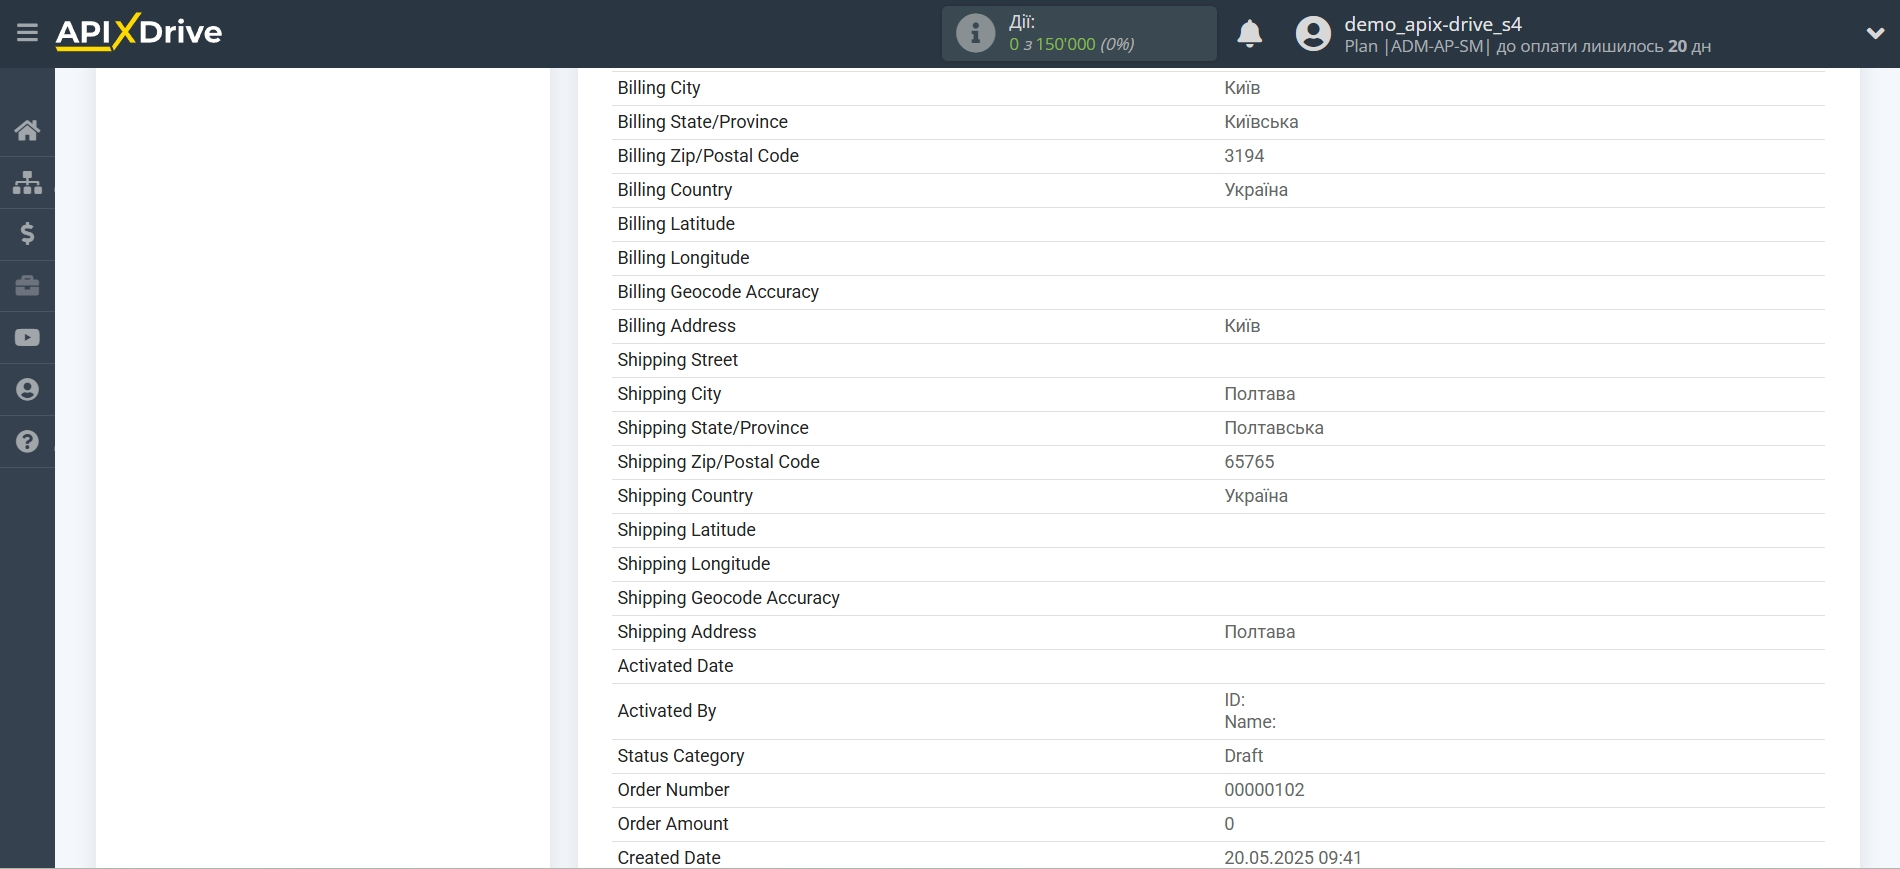Select Shipping State value Полтавська

1274,428
